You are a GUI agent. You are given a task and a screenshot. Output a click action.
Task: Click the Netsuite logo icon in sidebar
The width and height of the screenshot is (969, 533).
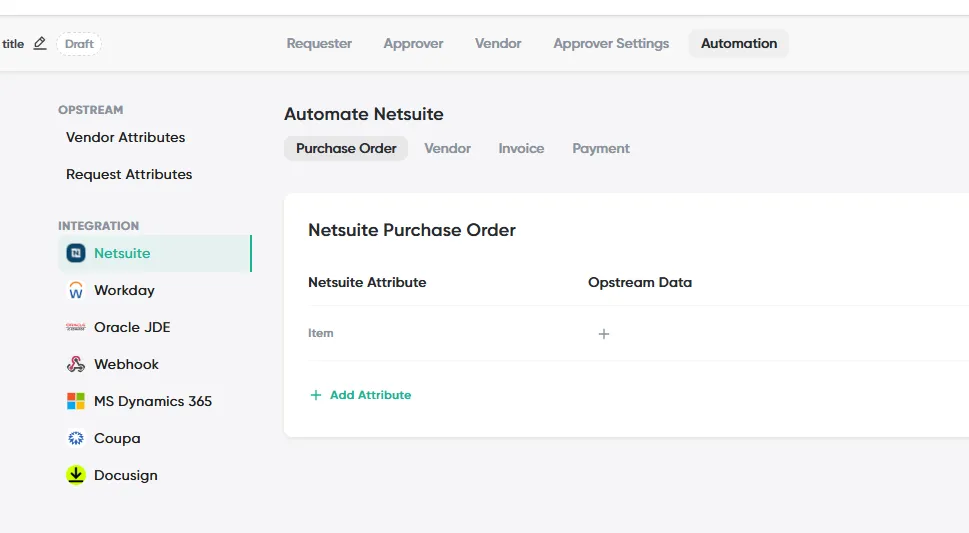tap(76, 253)
